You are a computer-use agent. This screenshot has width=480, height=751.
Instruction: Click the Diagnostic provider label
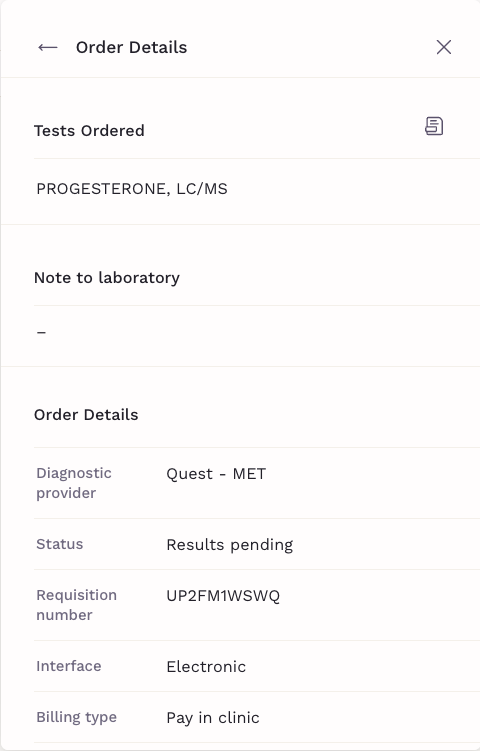[x=74, y=483]
